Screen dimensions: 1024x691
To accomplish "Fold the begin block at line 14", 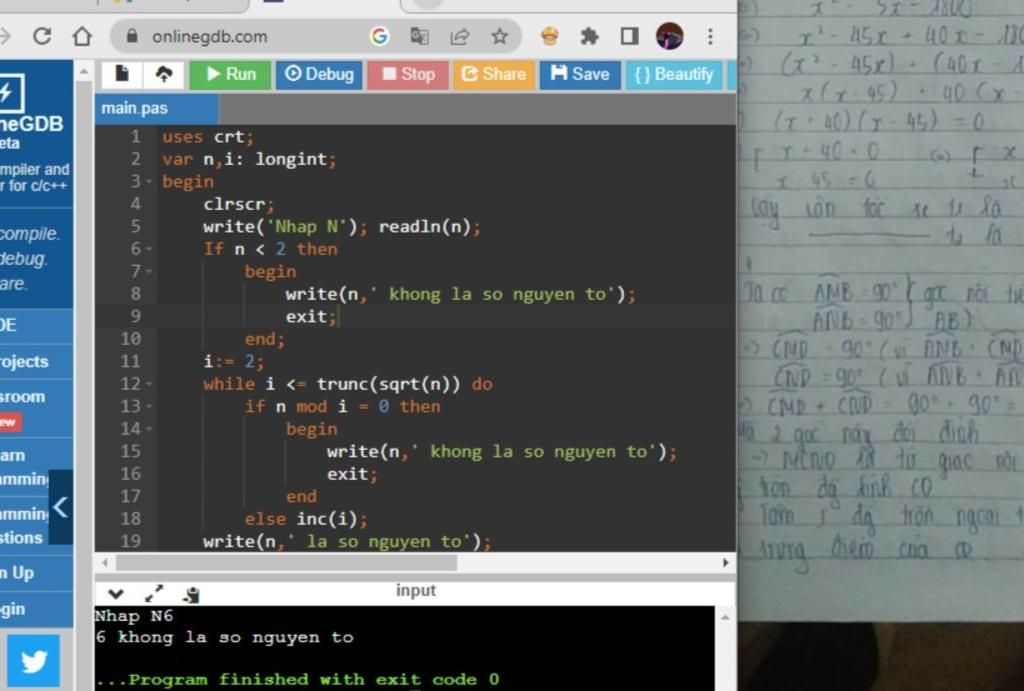I will point(150,429).
